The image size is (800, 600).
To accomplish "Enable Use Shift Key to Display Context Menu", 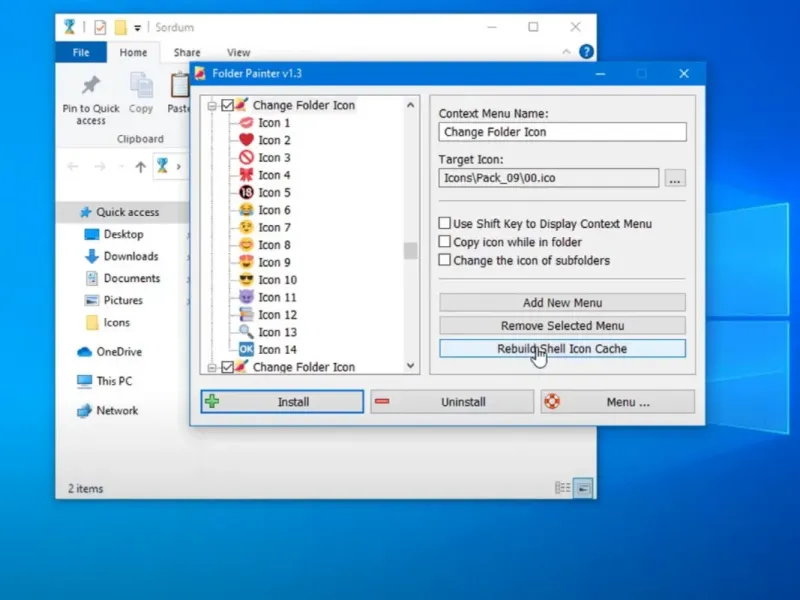I will [x=444, y=223].
